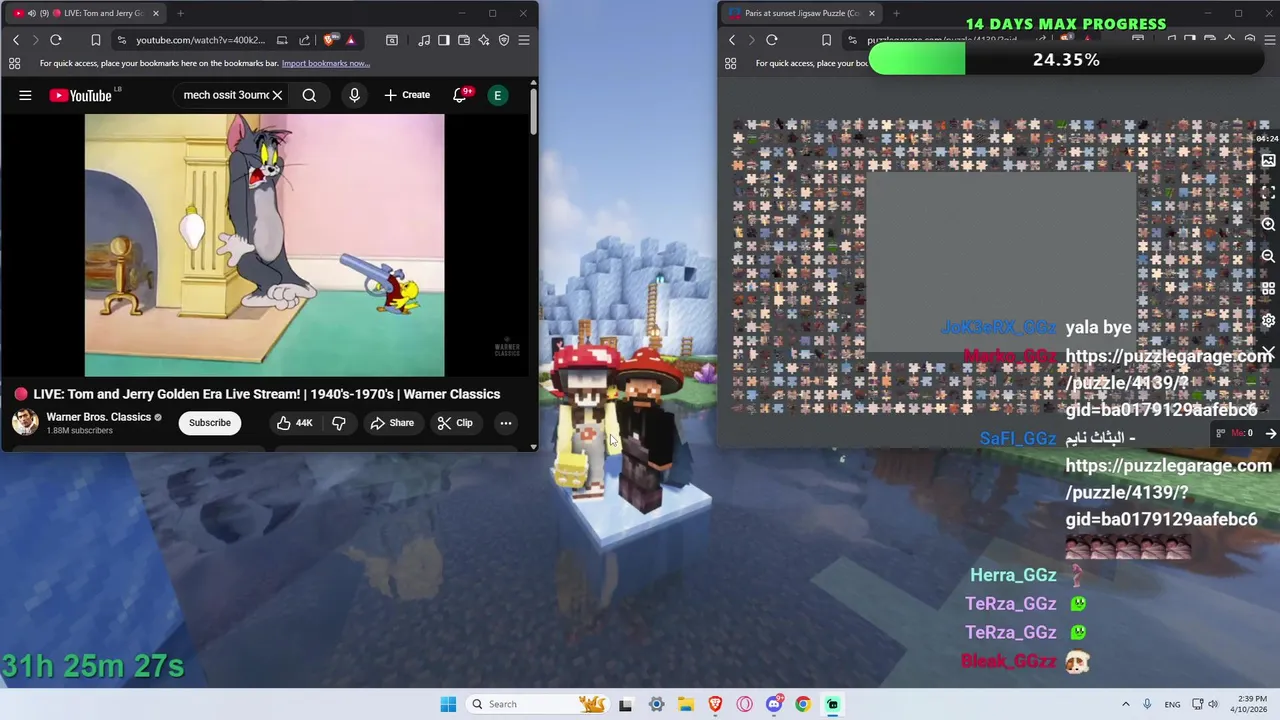The image size is (1280, 720).
Task: Click the YouTube search magnifier button
Action: click(309, 95)
